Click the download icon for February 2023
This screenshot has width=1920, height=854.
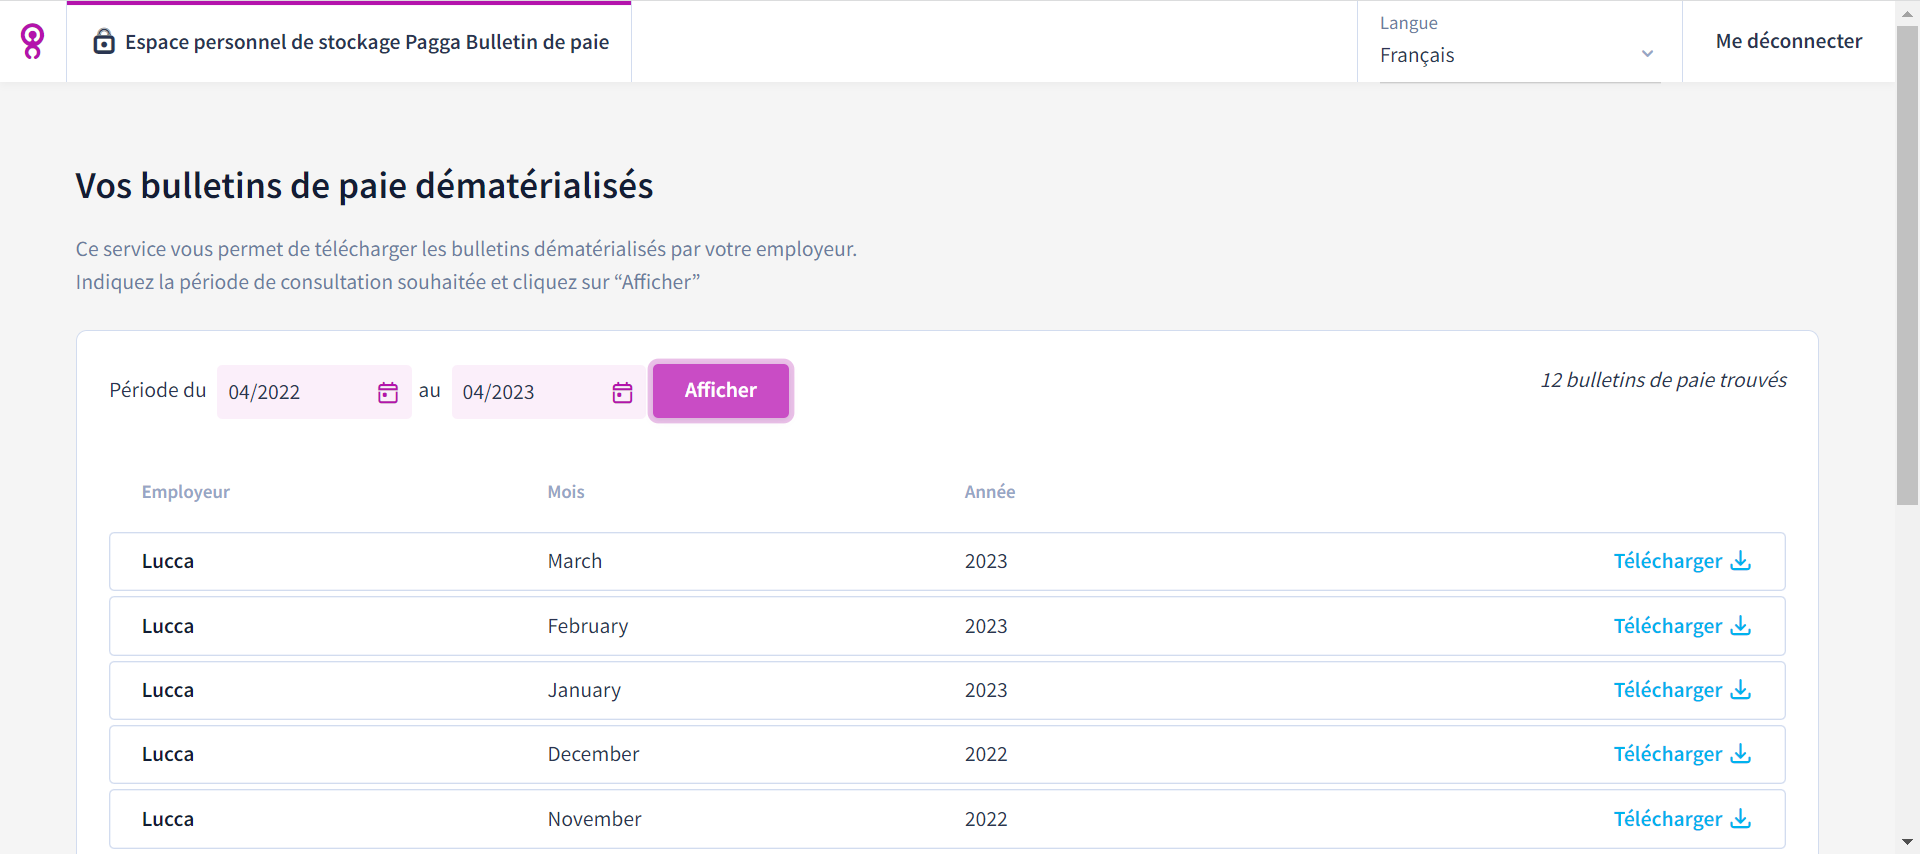(x=1741, y=625)
